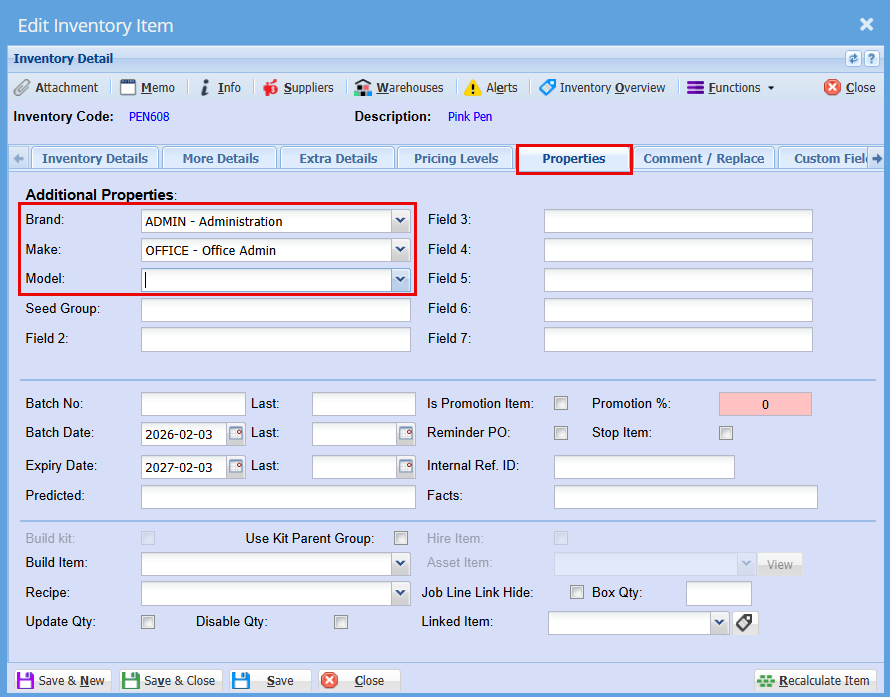
Task: Open the Functions dropdown menu
Action: pos(730,88)
